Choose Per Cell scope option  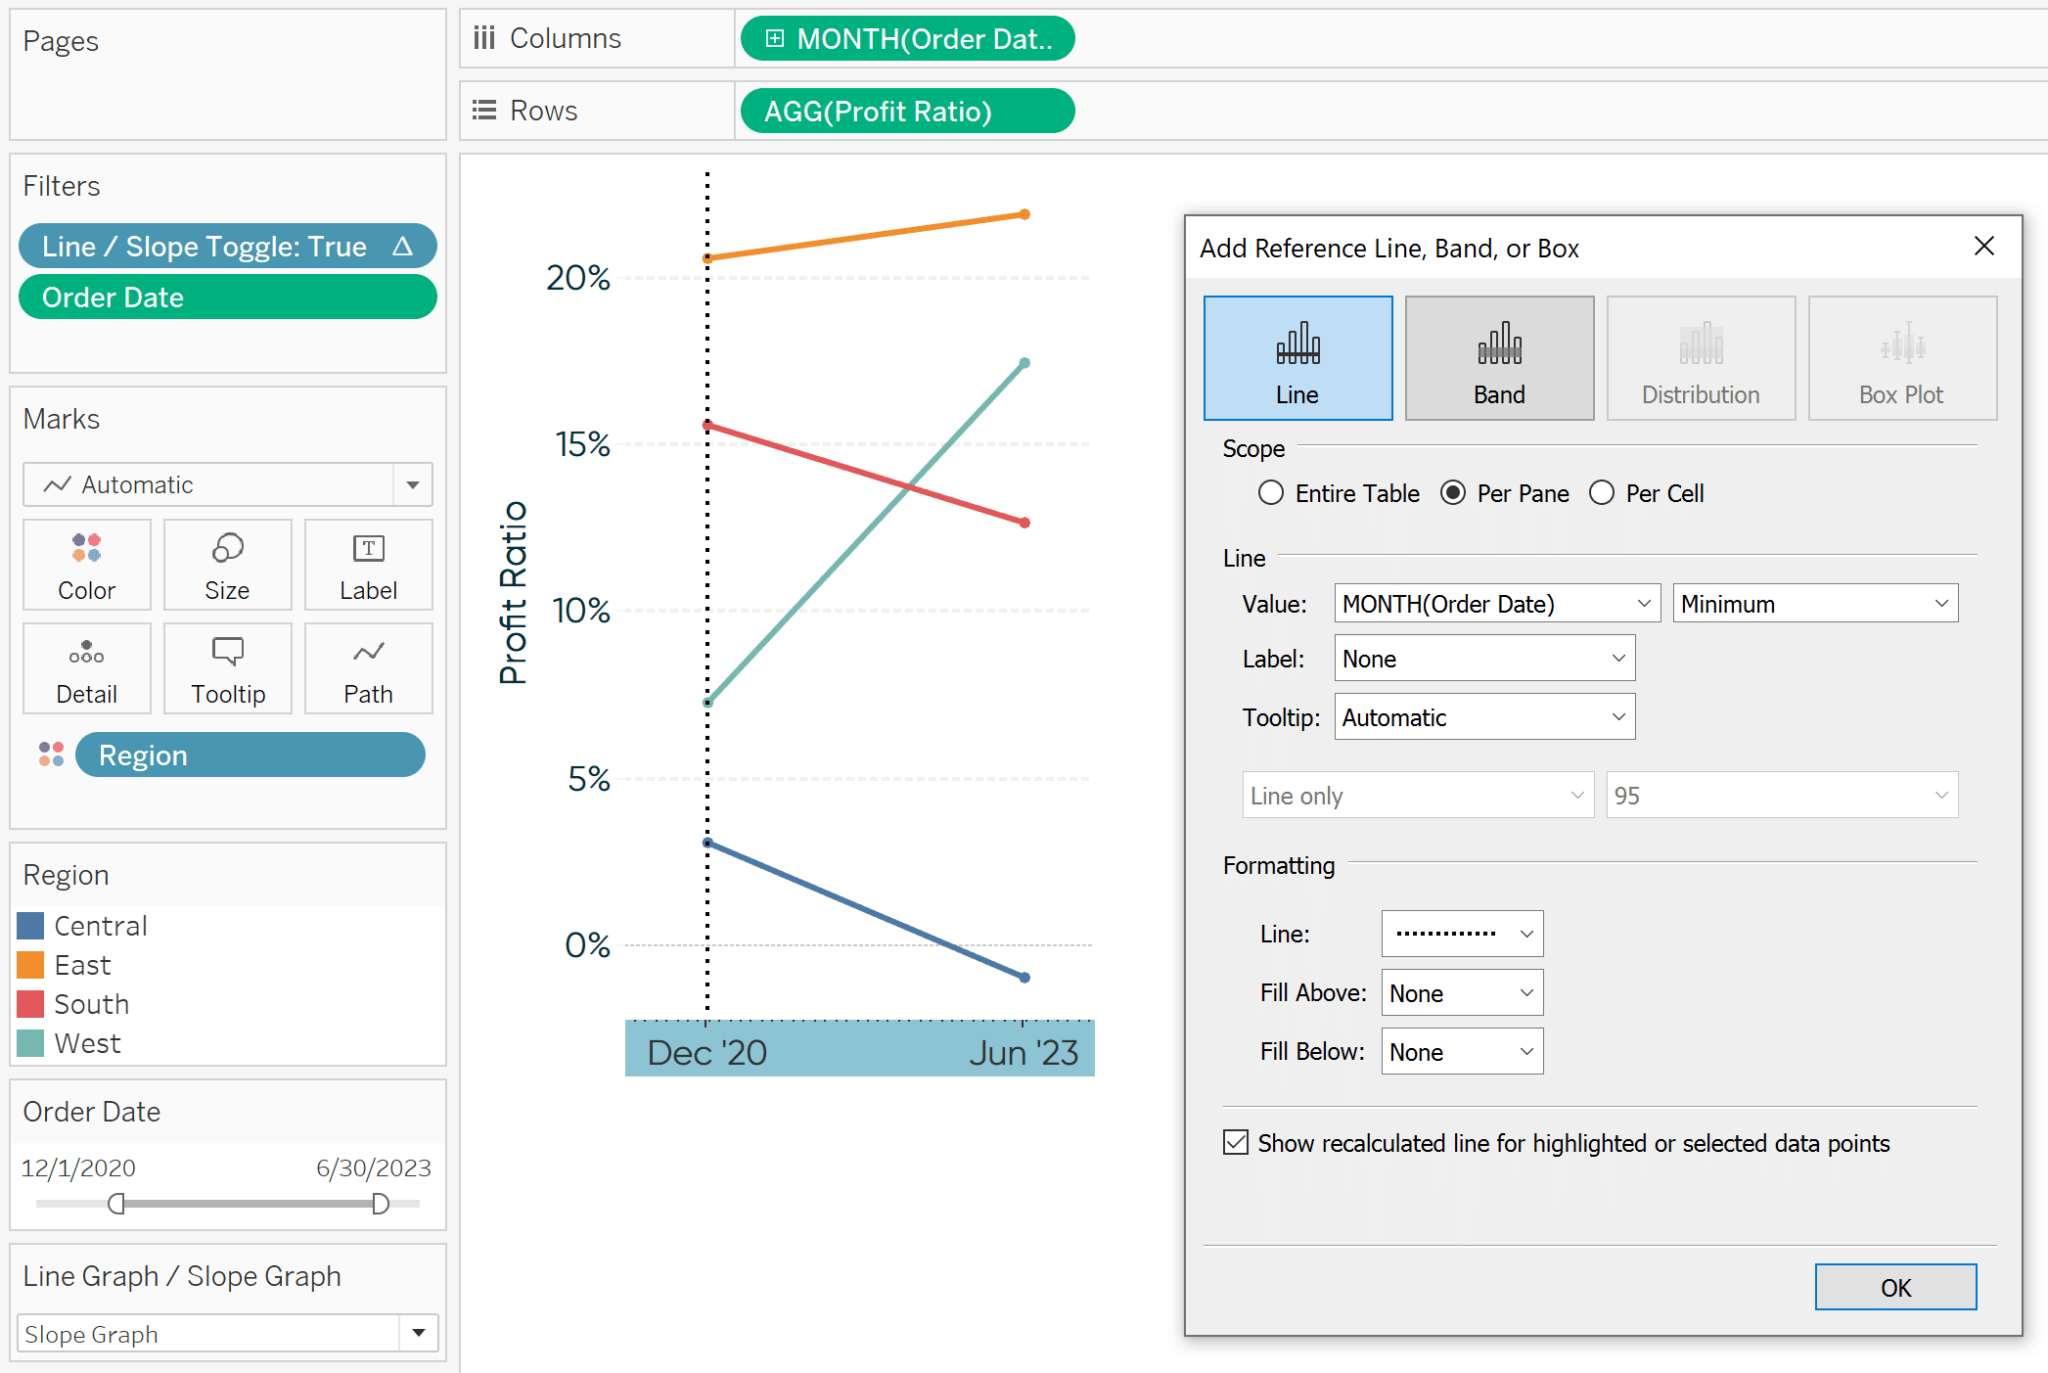(x=1603, y=493)
